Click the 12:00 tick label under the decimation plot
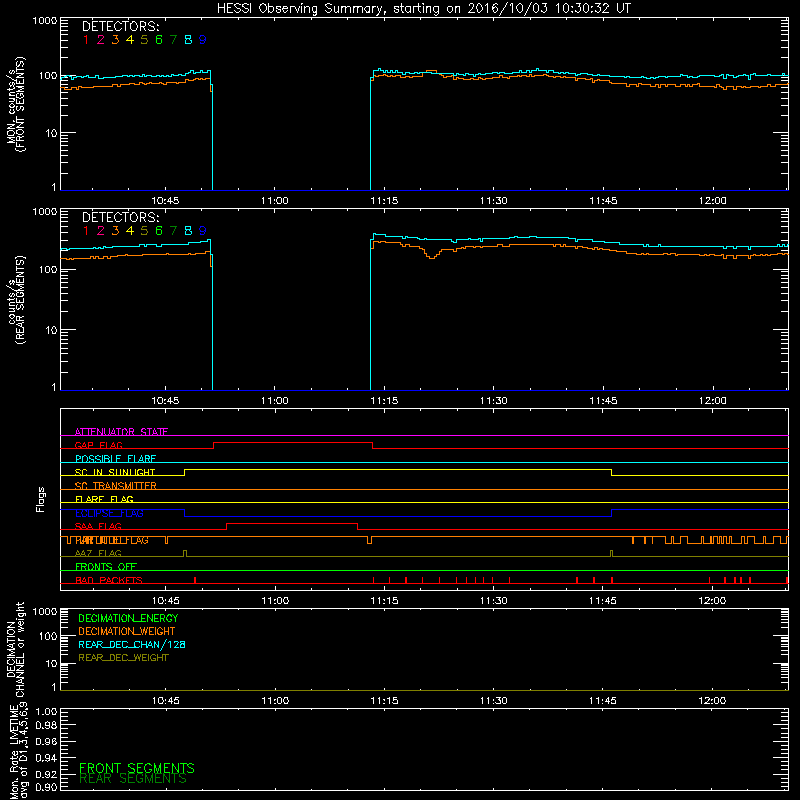Image resolution: width=800 pixels, height=800 pixels. coord(713,701)
